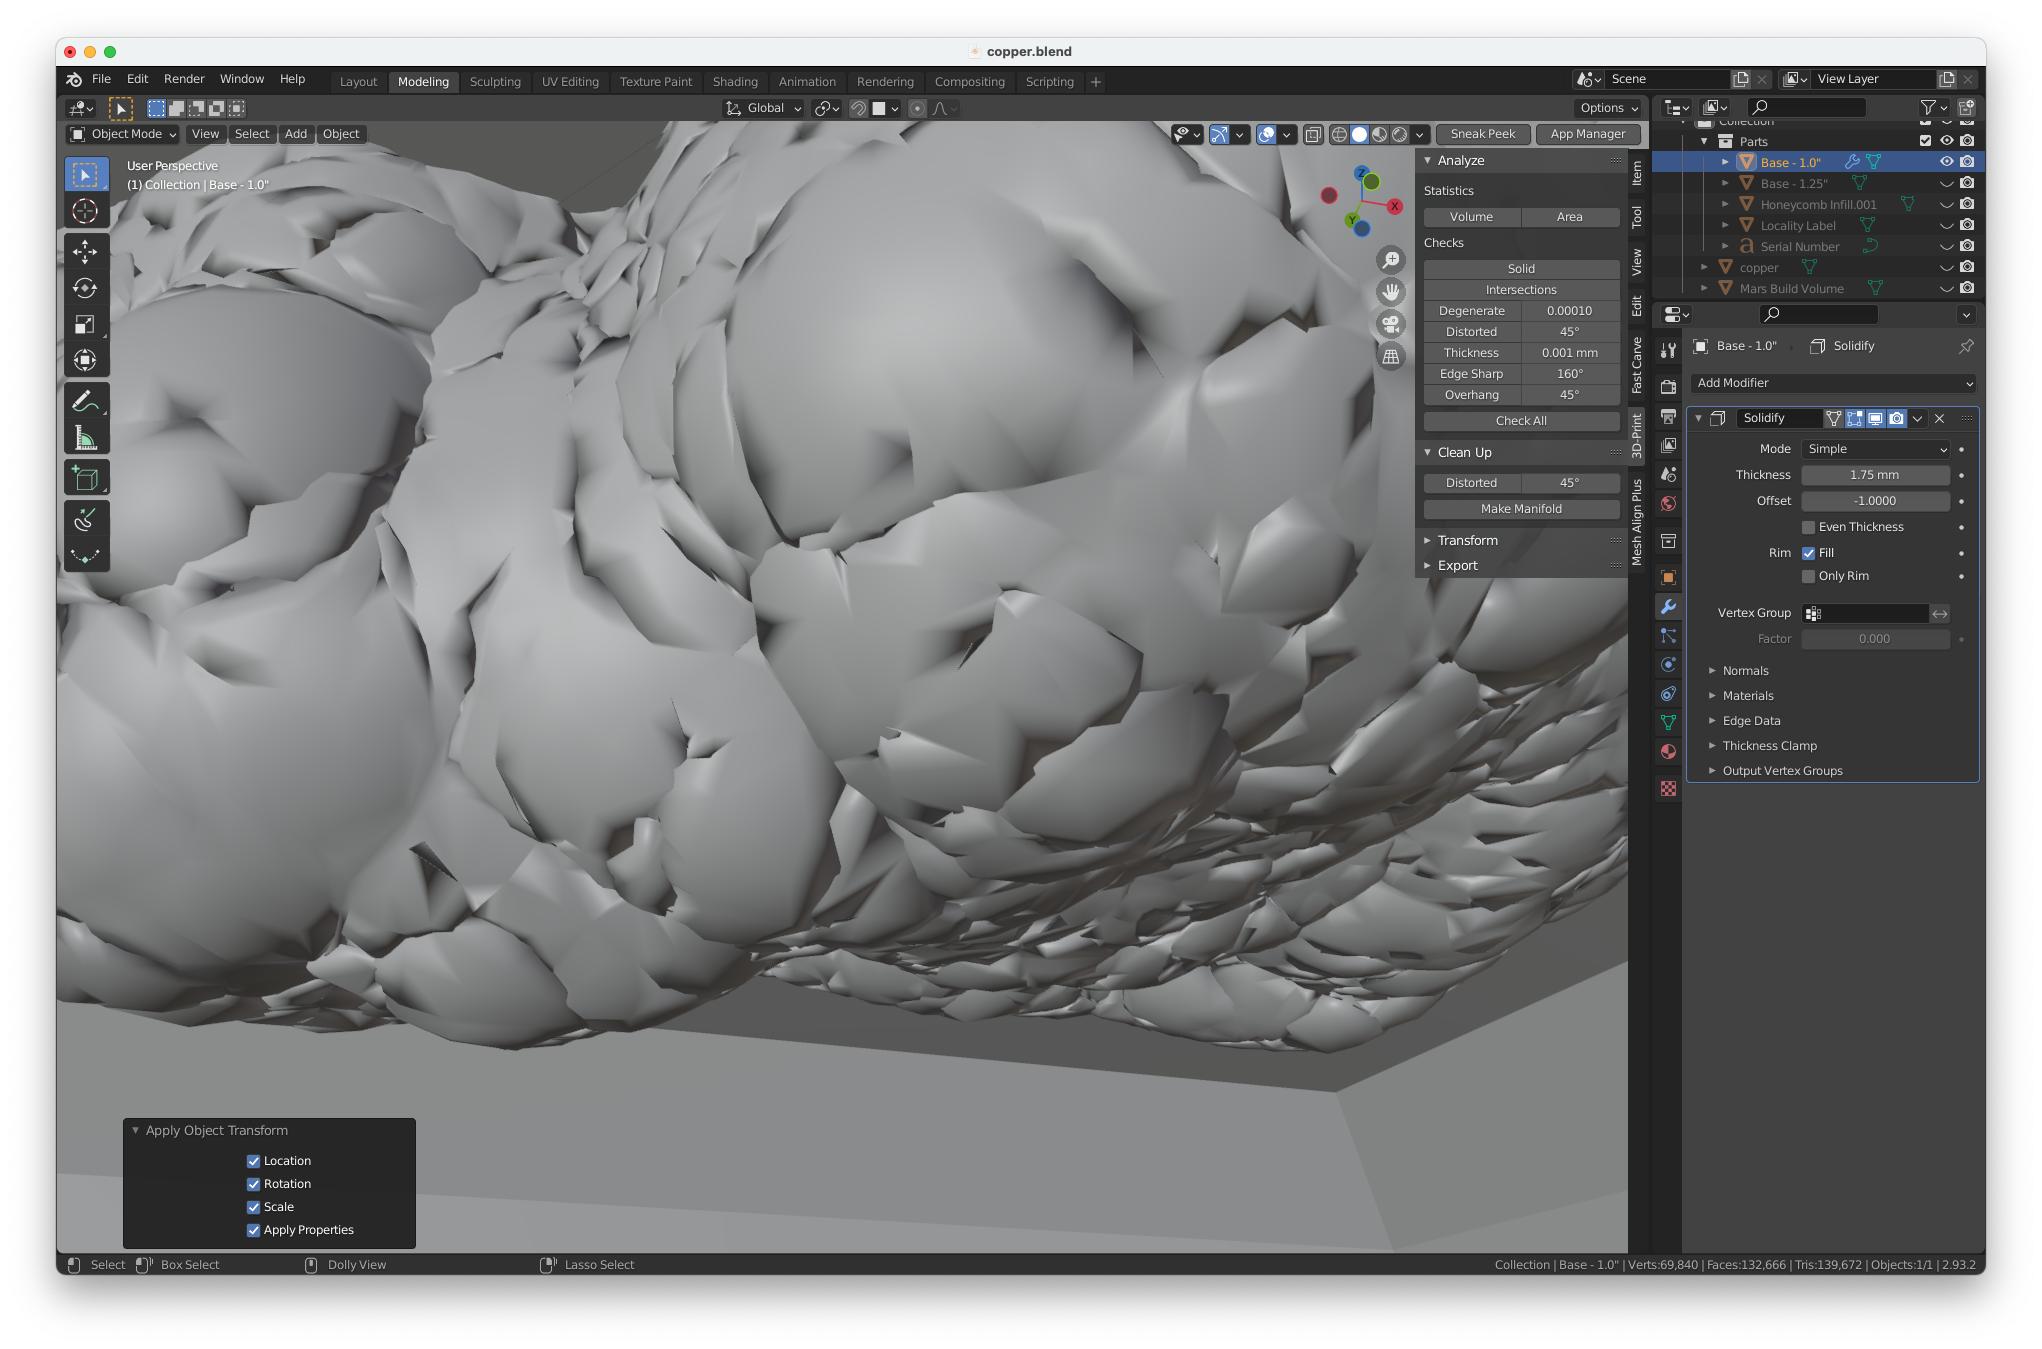
Task: Open the Material properties tab icon
Action: coord(1667,752)
